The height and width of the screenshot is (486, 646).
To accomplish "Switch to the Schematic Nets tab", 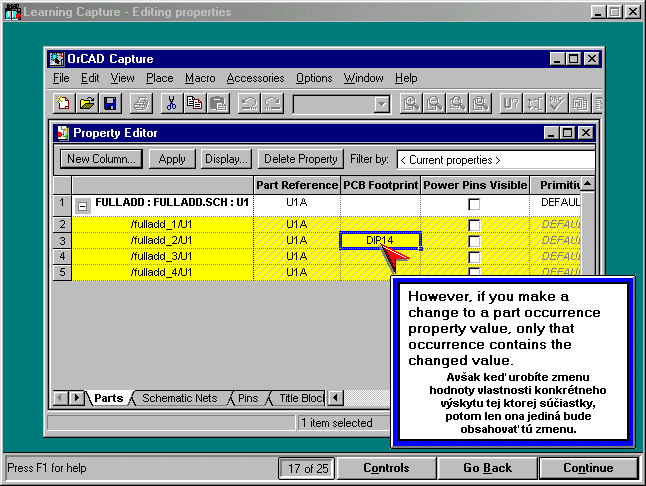I will (179, 398).
